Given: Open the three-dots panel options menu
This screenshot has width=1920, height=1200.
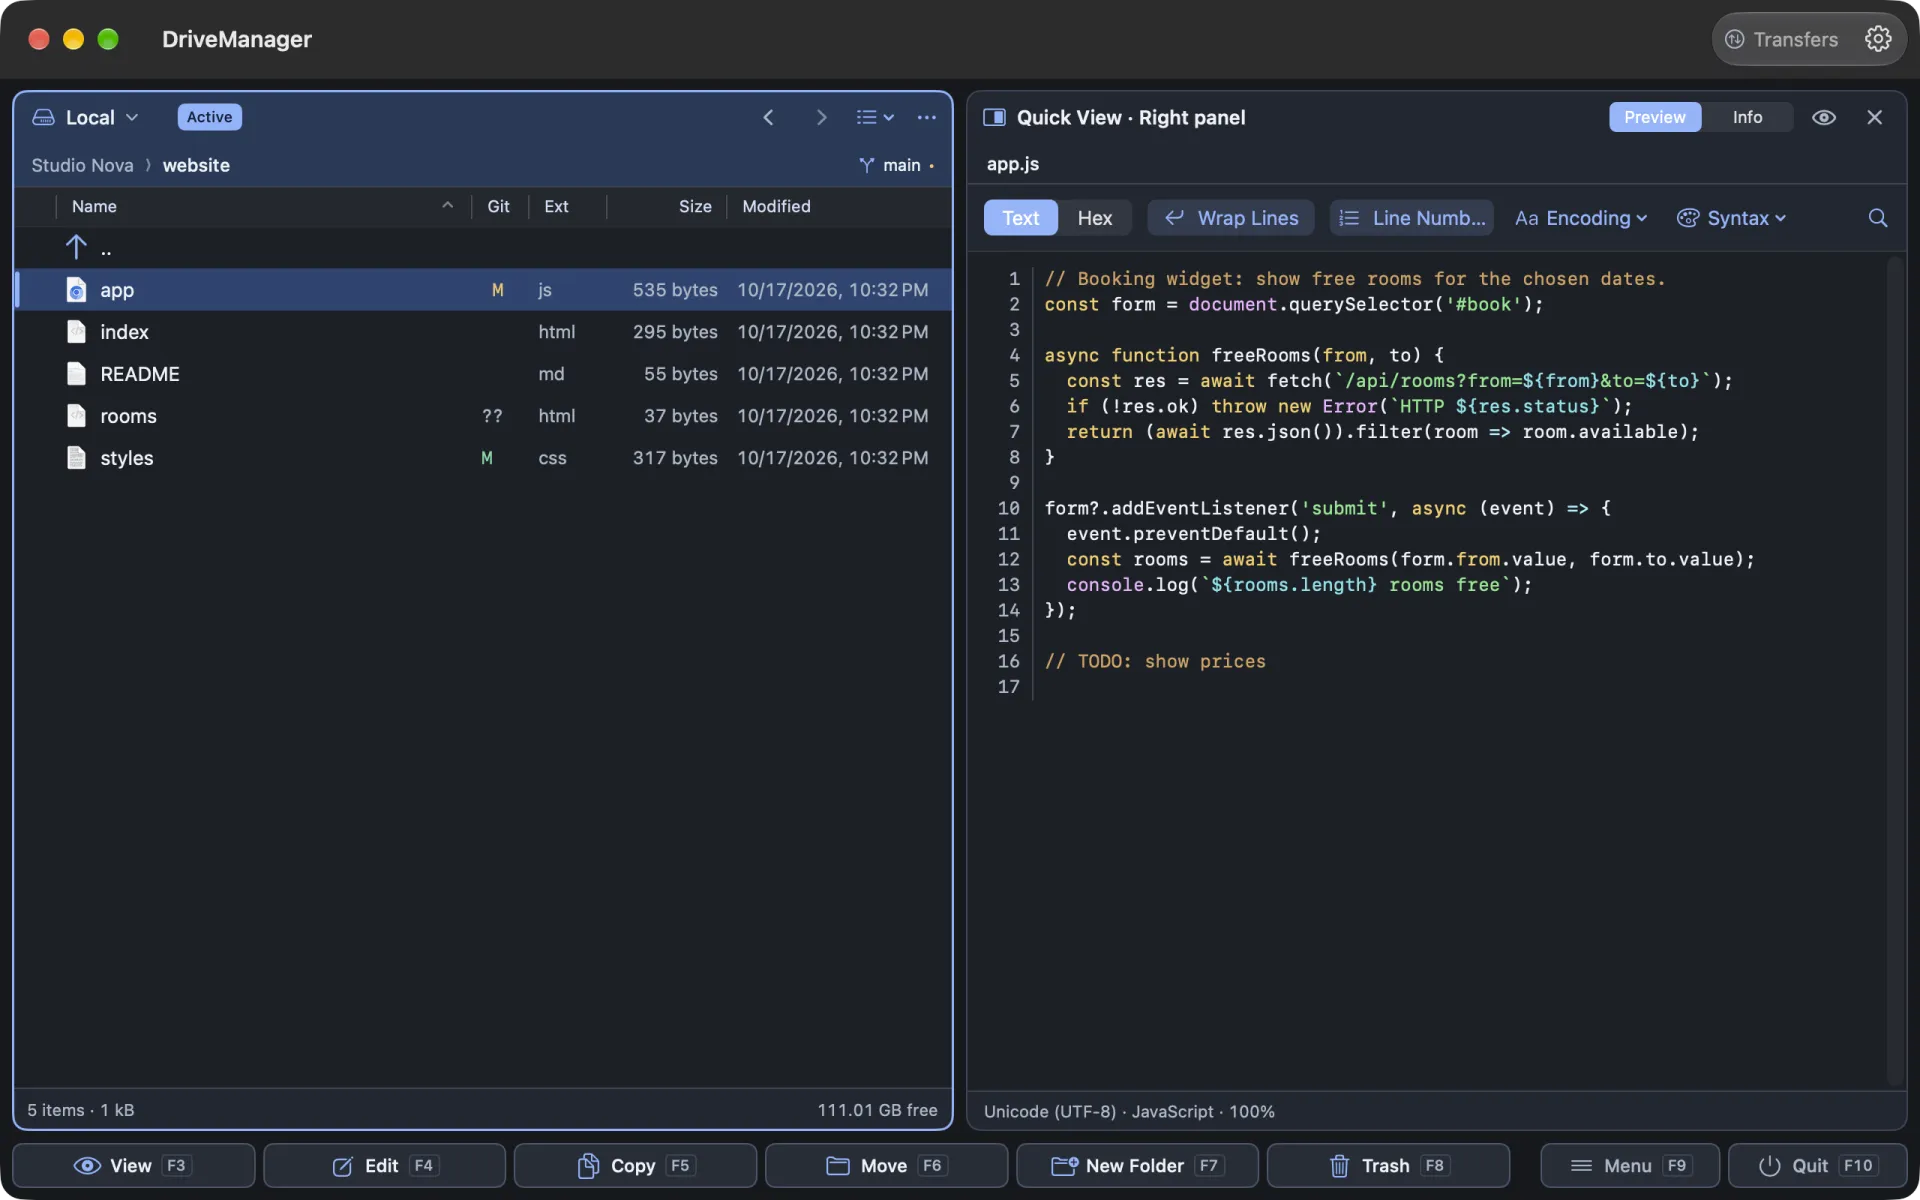Looking at the screenshot, I should [927, 117].
